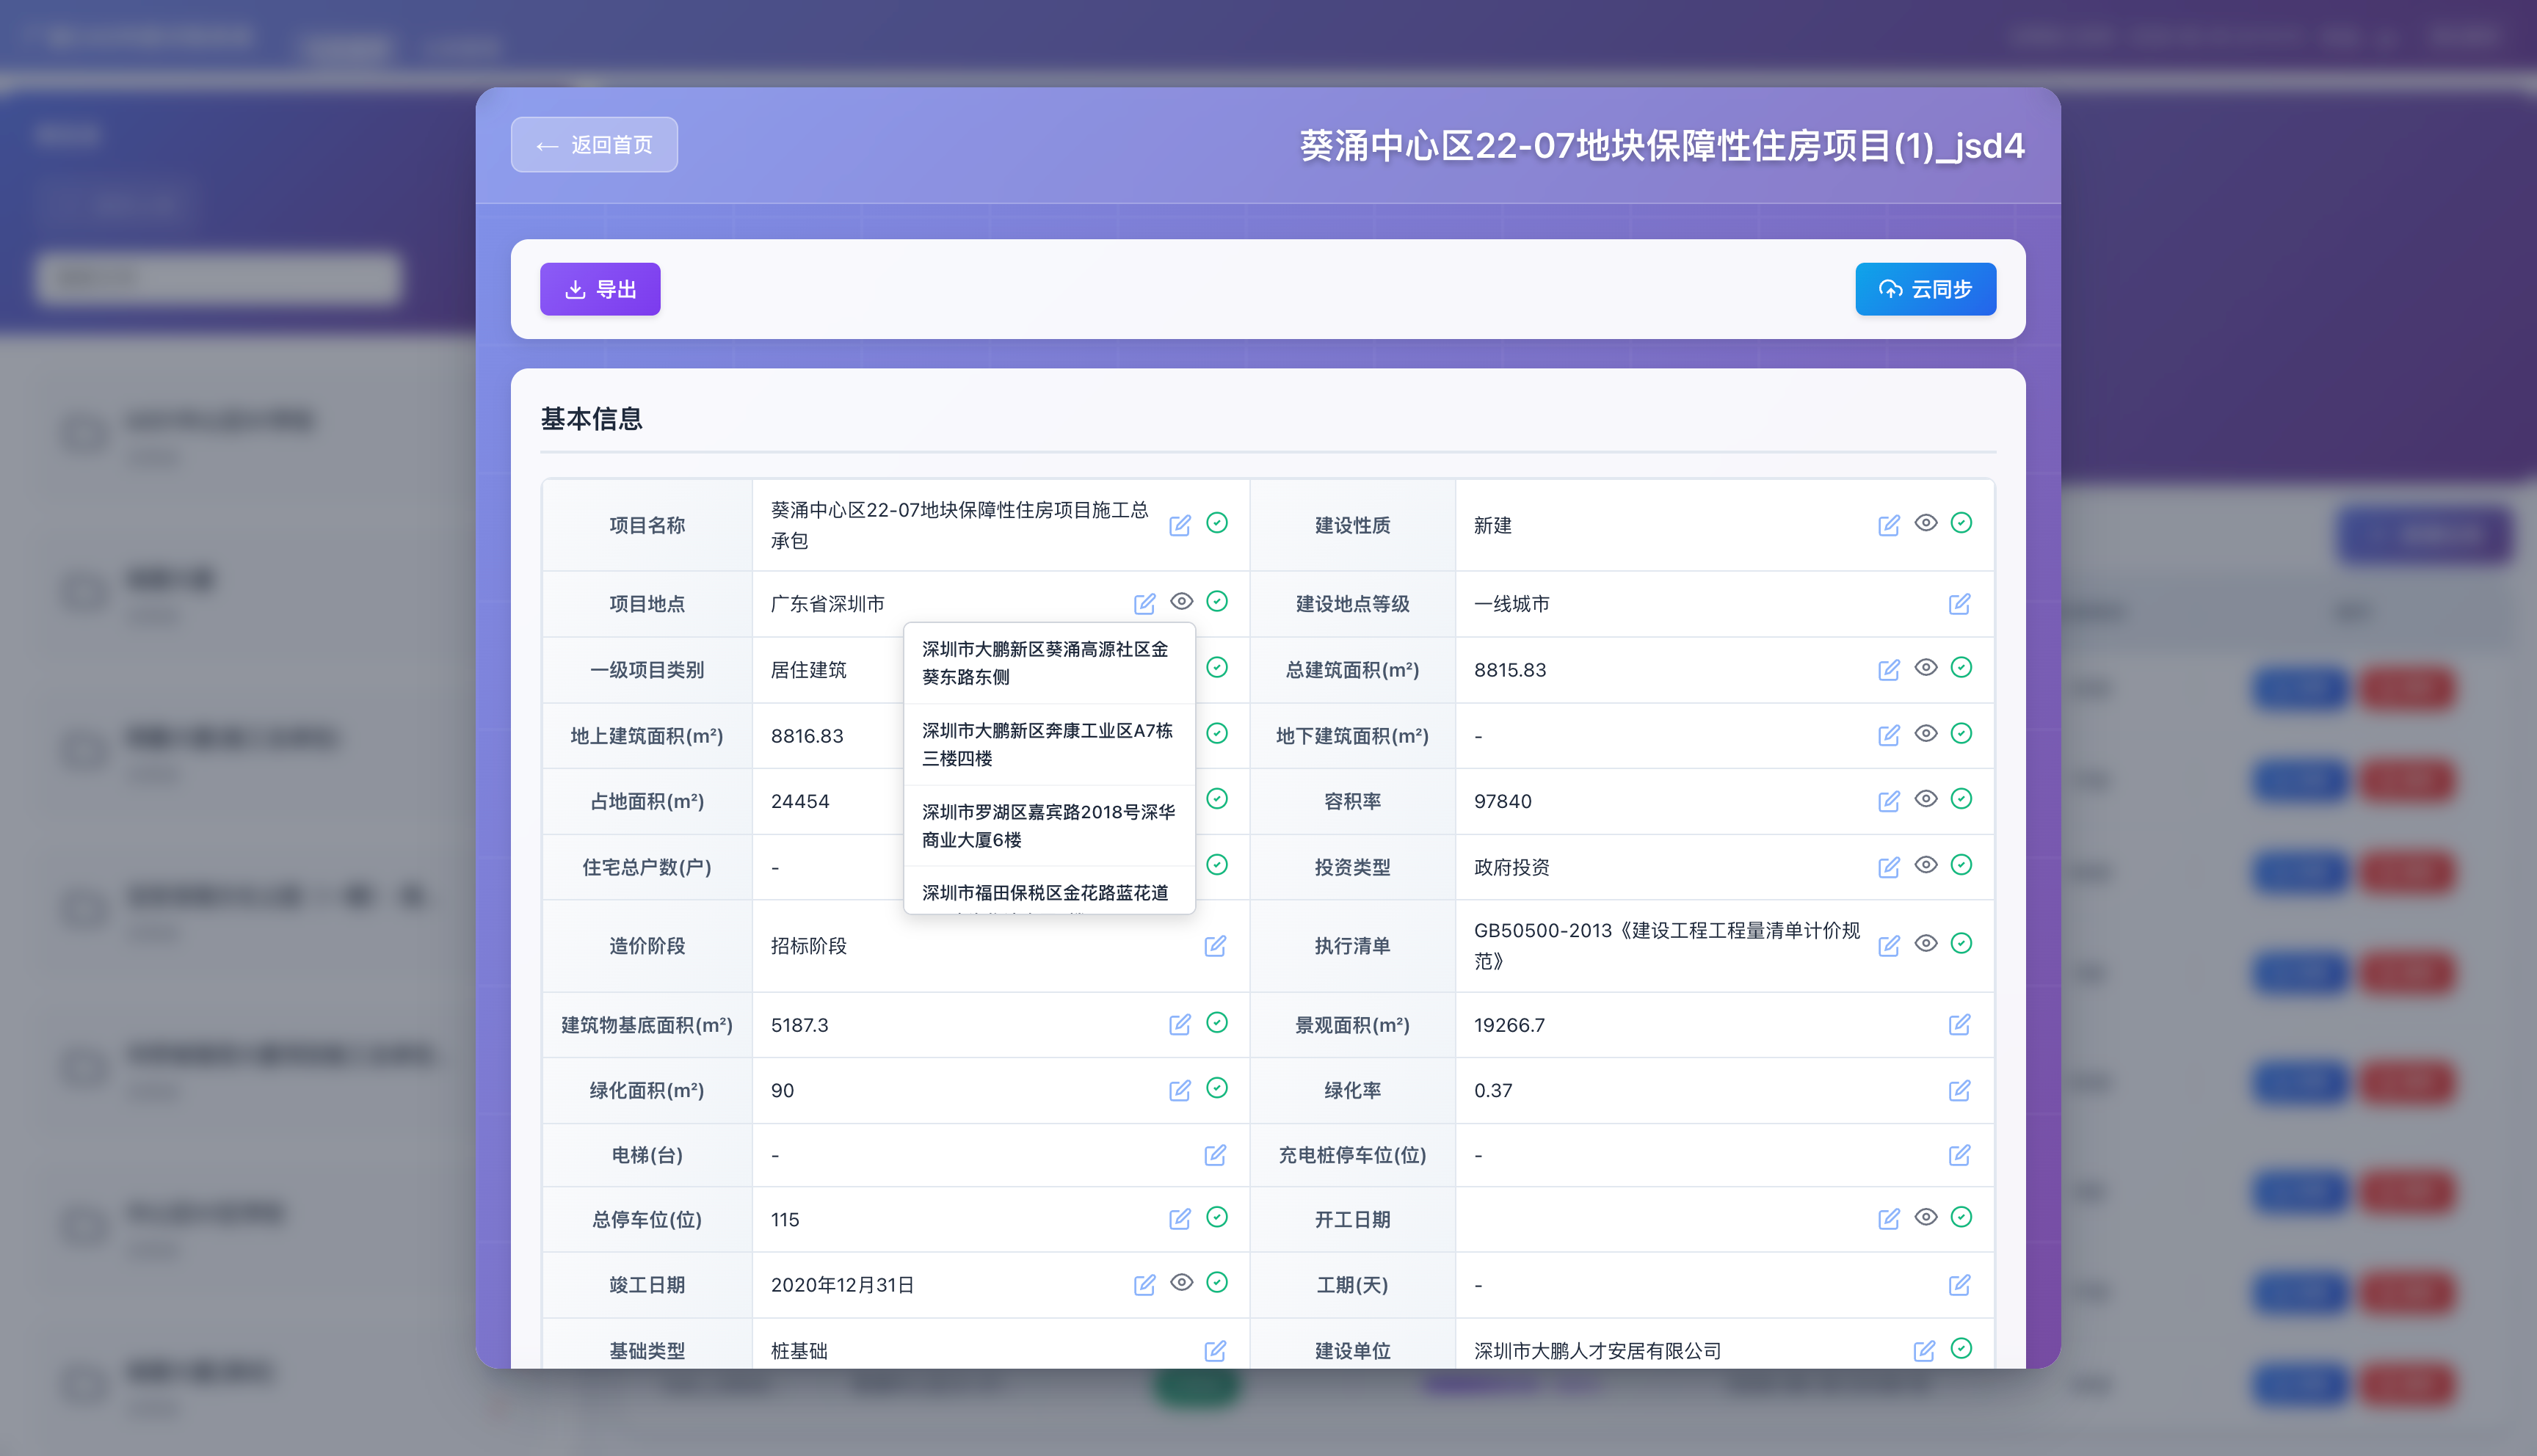Click green check for 绿化面积
Image resolution: width=2537 pixels, height=1456 pixels.
tap(1217, 1088)
